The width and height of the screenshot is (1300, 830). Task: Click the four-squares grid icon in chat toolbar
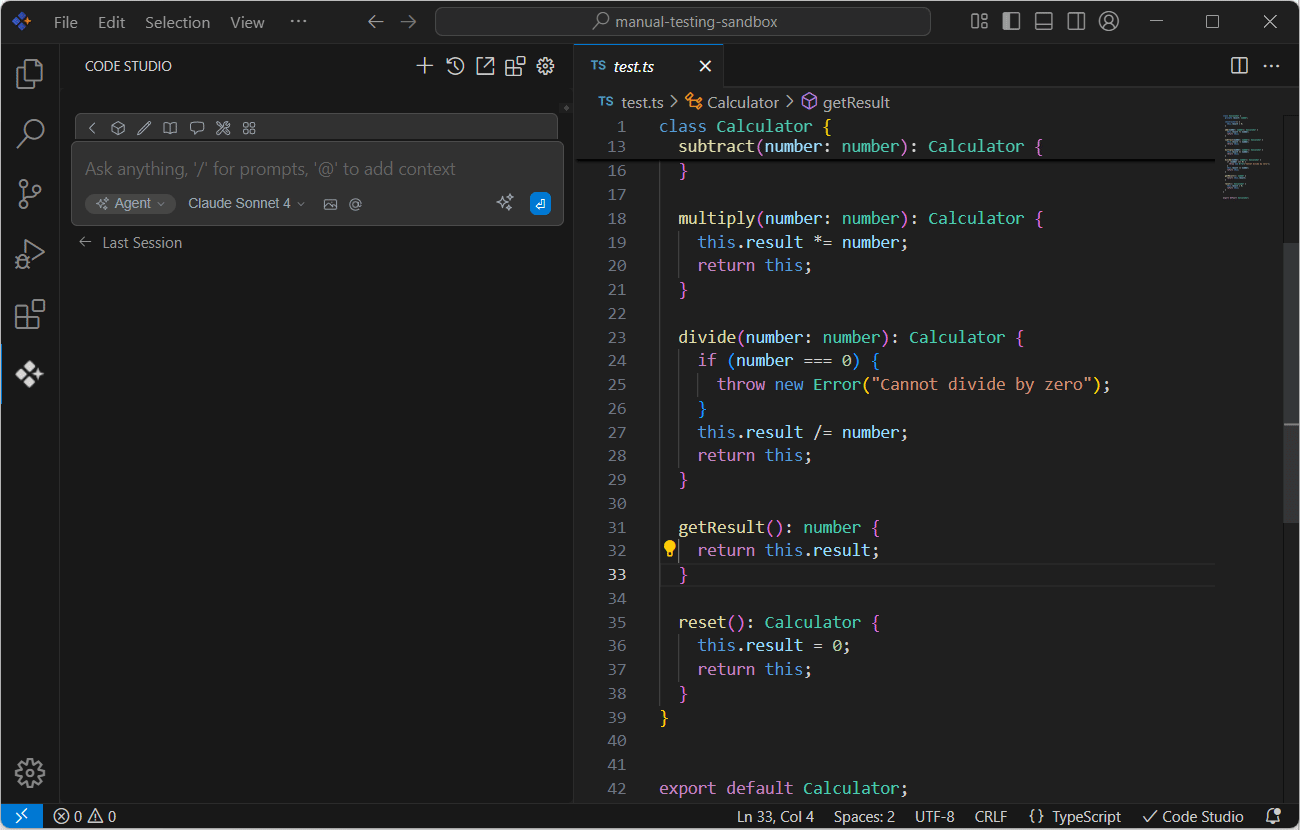[250, 128]
